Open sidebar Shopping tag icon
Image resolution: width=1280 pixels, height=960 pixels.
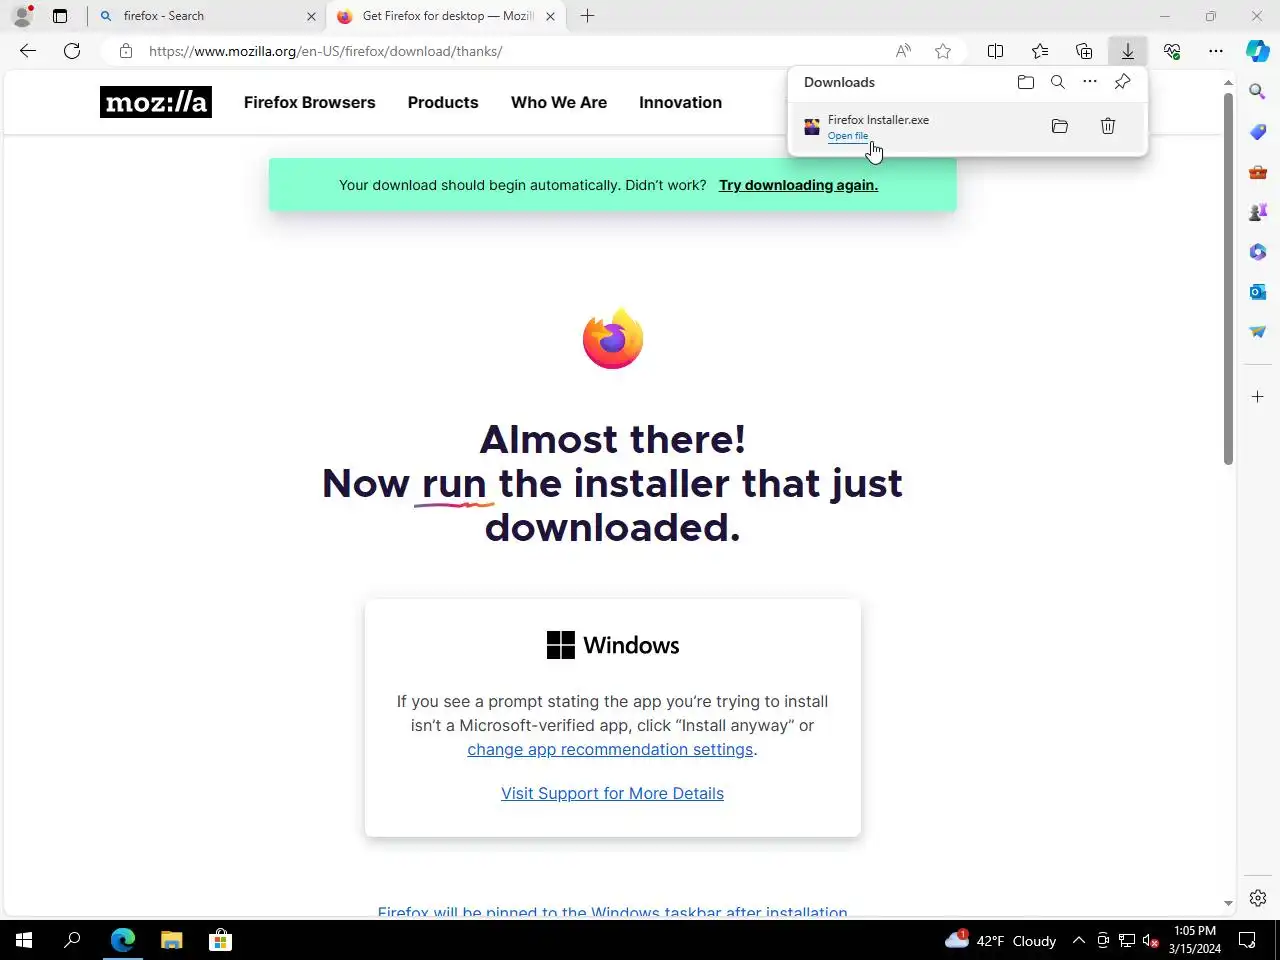tap(1258, 132)
